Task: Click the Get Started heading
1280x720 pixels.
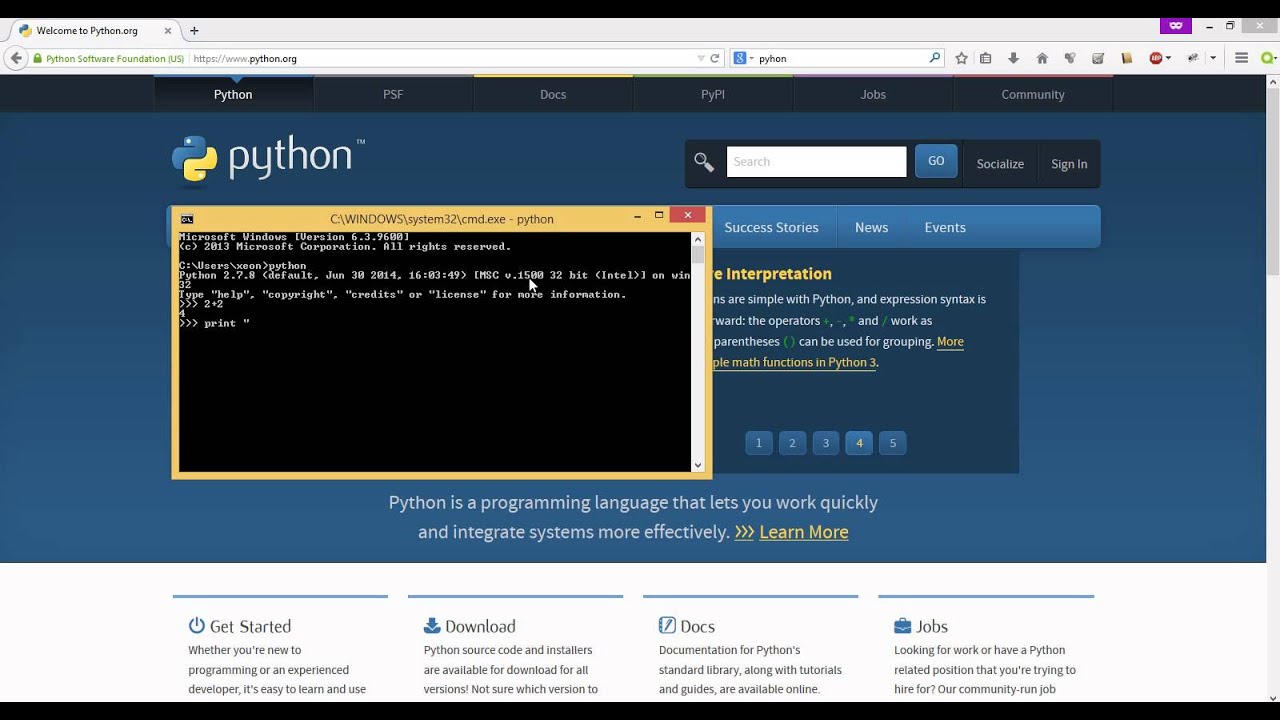Action: pyautogui.click(x=250, y=626)
